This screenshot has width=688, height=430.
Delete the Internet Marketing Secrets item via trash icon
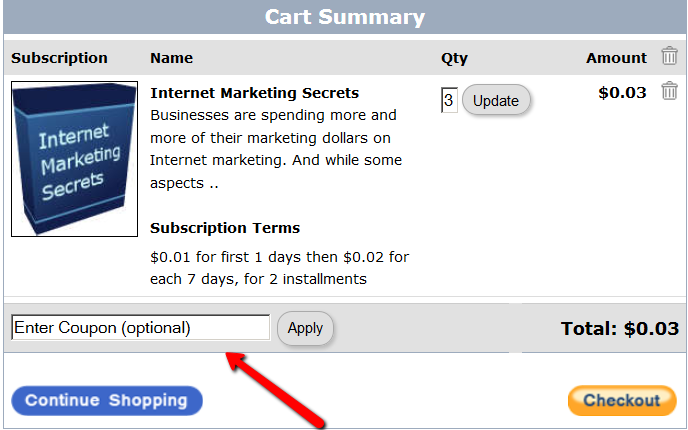pyautogui.click(x=669, y=91)
